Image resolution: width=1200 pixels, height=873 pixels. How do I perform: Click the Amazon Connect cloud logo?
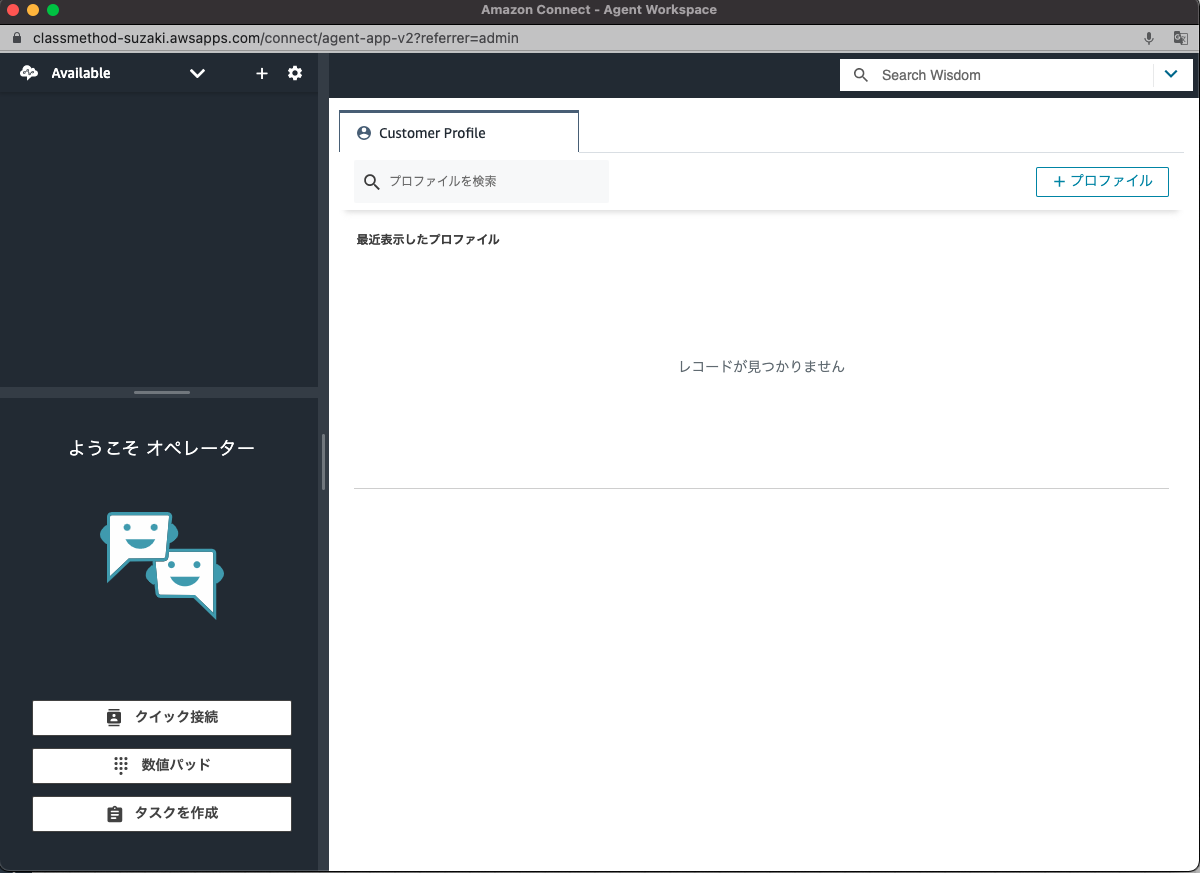pos(27,72)
